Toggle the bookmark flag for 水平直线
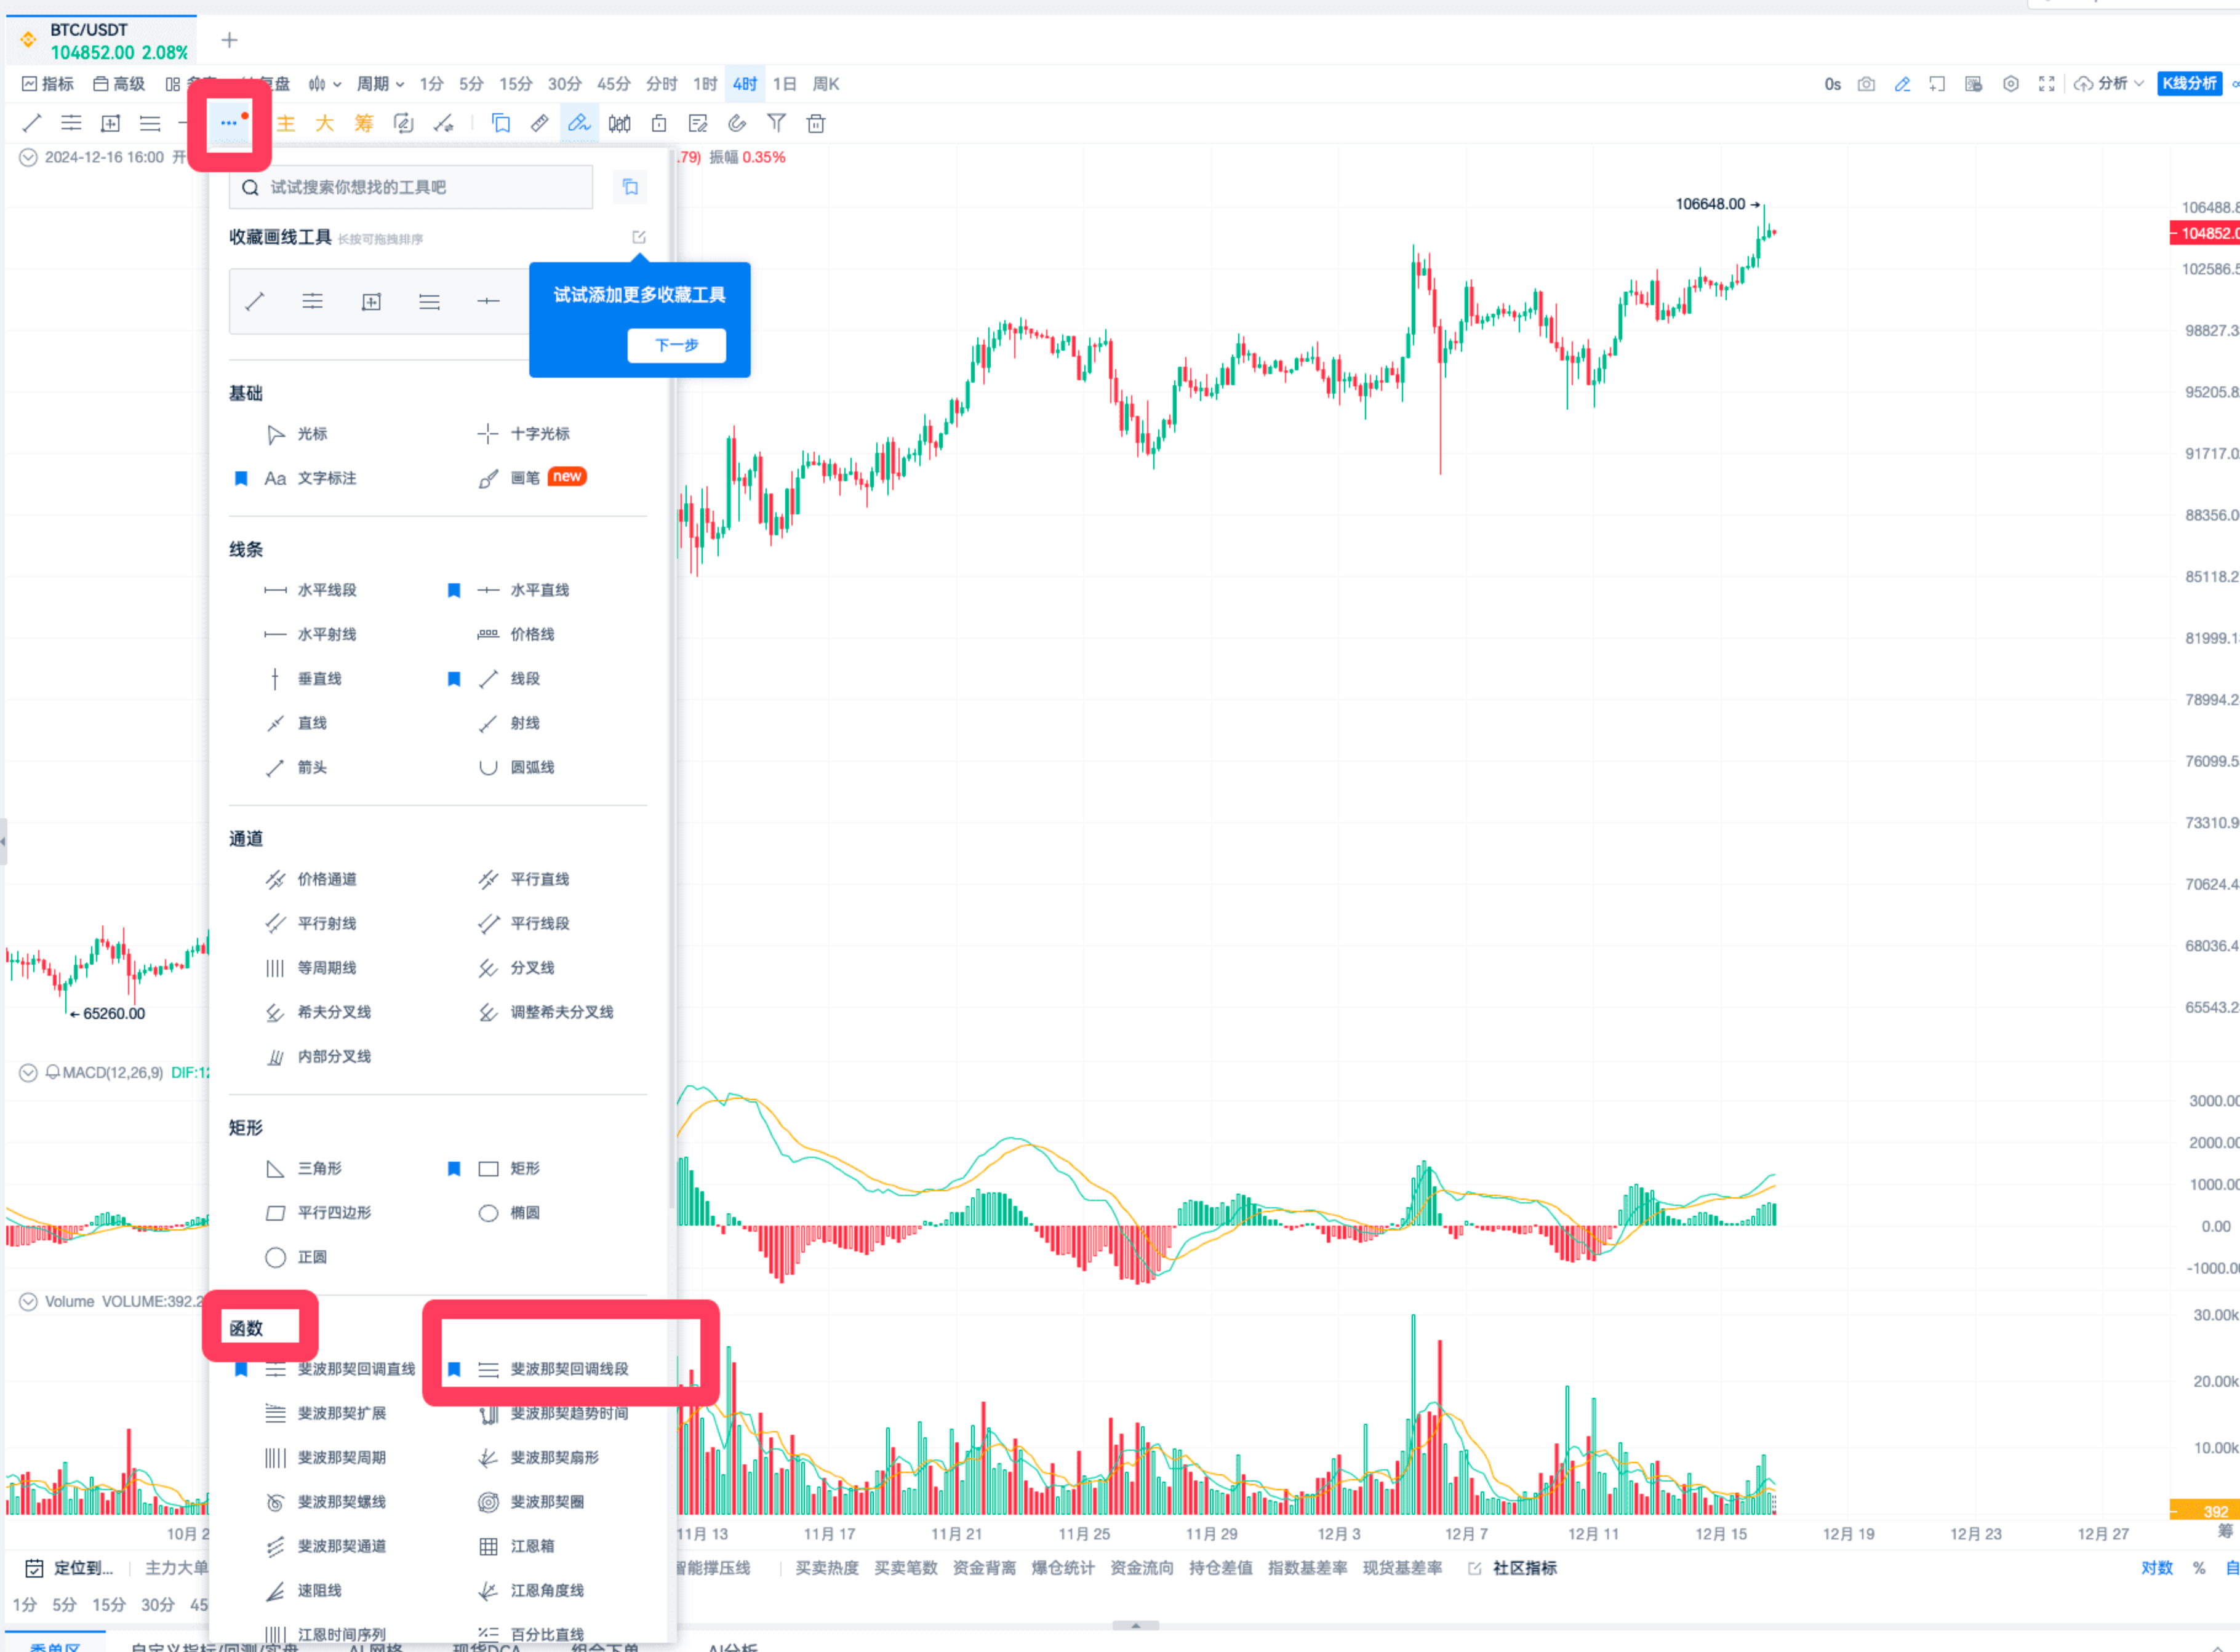Image resolution: width=2240 pixels, height=1652 pixels. click(x=454, y=590)
